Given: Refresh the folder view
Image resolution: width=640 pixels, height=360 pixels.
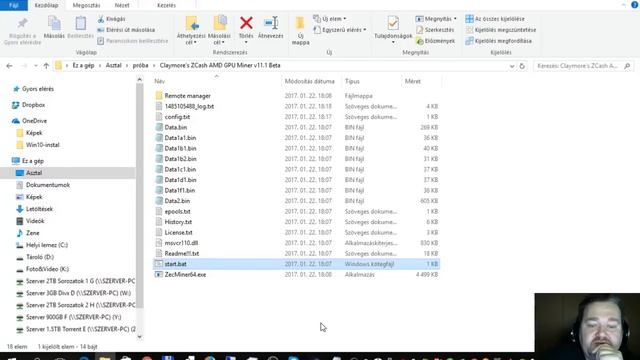Looking at the screenshot, I should 522,66.
